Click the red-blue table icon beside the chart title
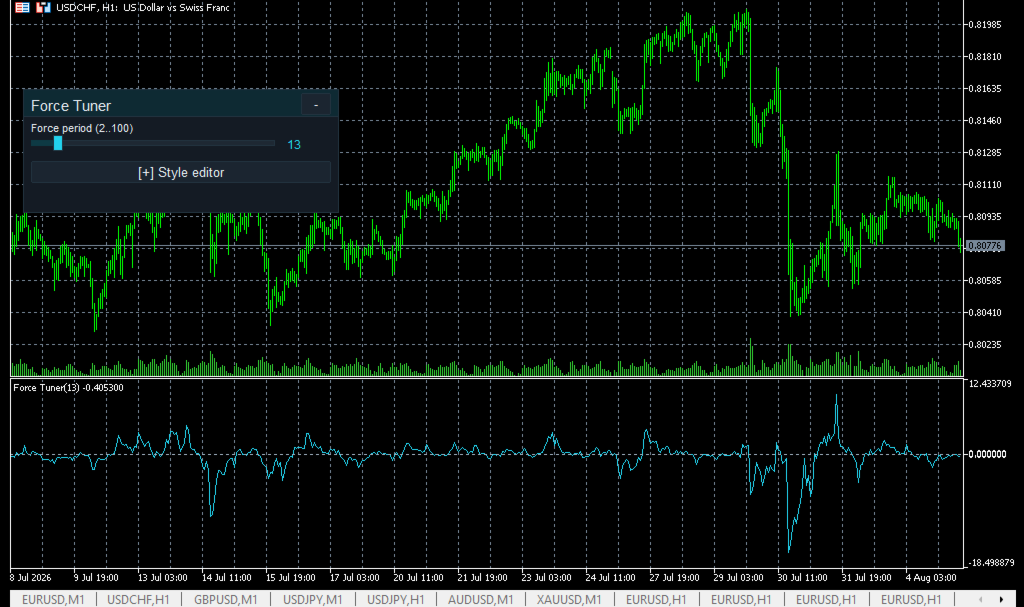Viewport: 1024px width, 607px height. coord(22,8)
